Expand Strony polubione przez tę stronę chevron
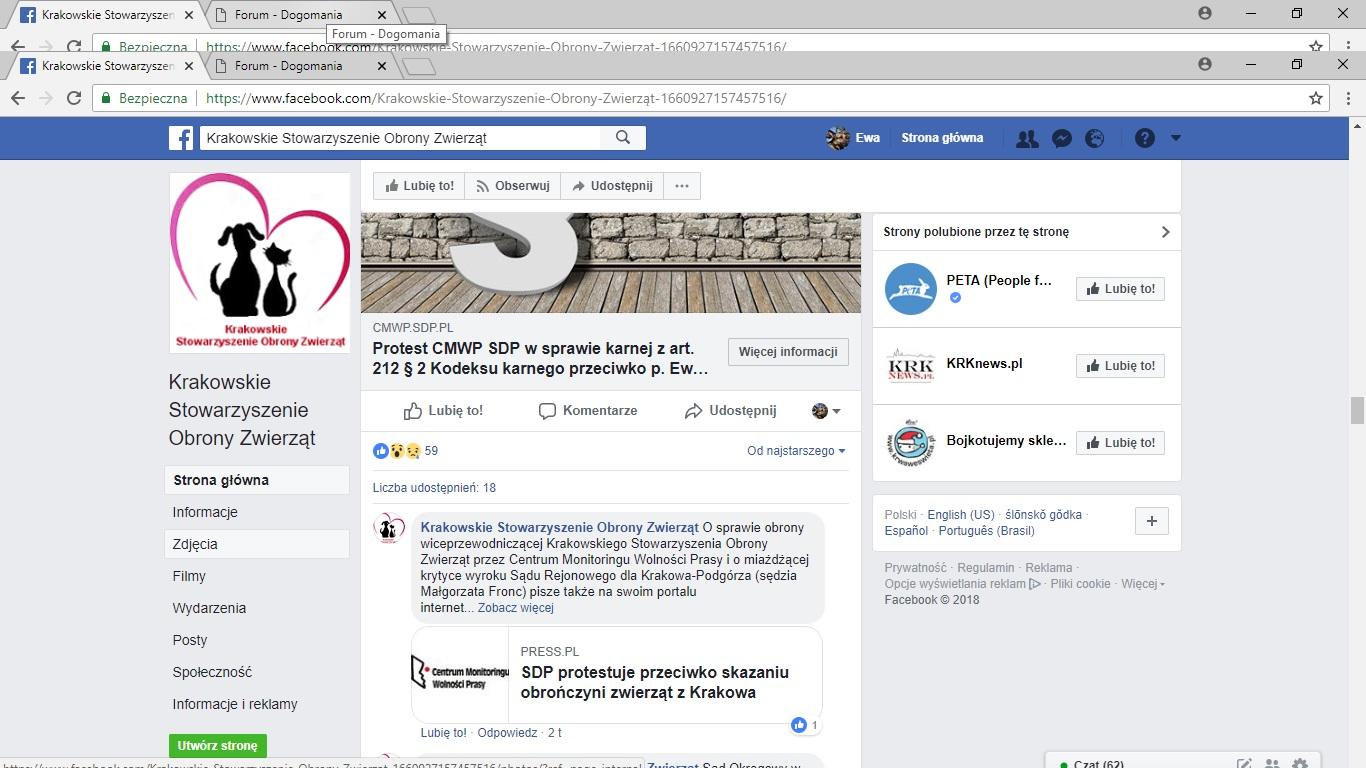The height and width of the screenshot is (768, 1366). [x=1165, y=232]
